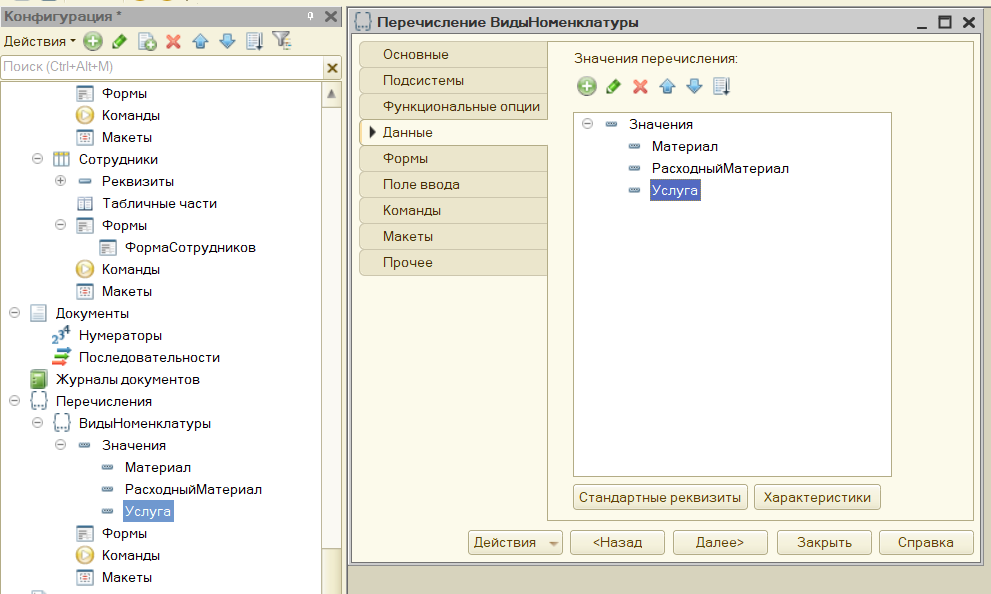
Task: Delete the selected enumeration value
Action: pos(640,87)
